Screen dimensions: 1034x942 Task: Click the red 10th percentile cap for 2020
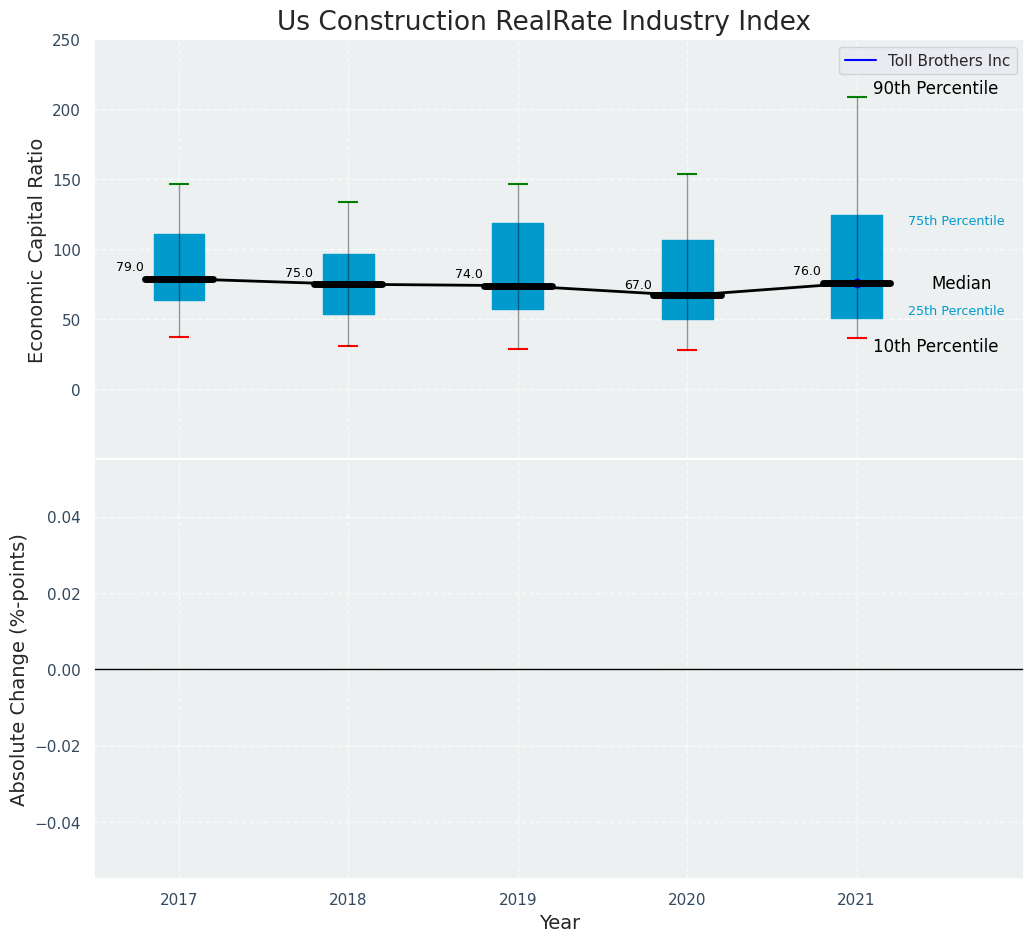pos(687,350)
